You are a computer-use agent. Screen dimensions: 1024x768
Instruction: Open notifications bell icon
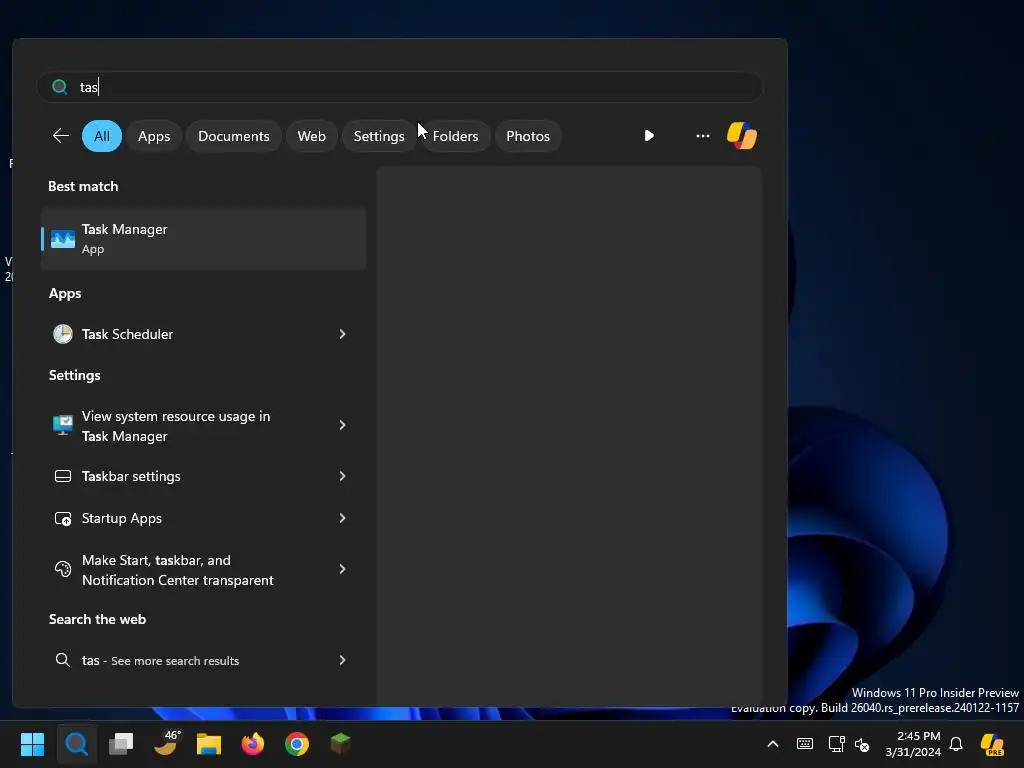coord(956,744)
